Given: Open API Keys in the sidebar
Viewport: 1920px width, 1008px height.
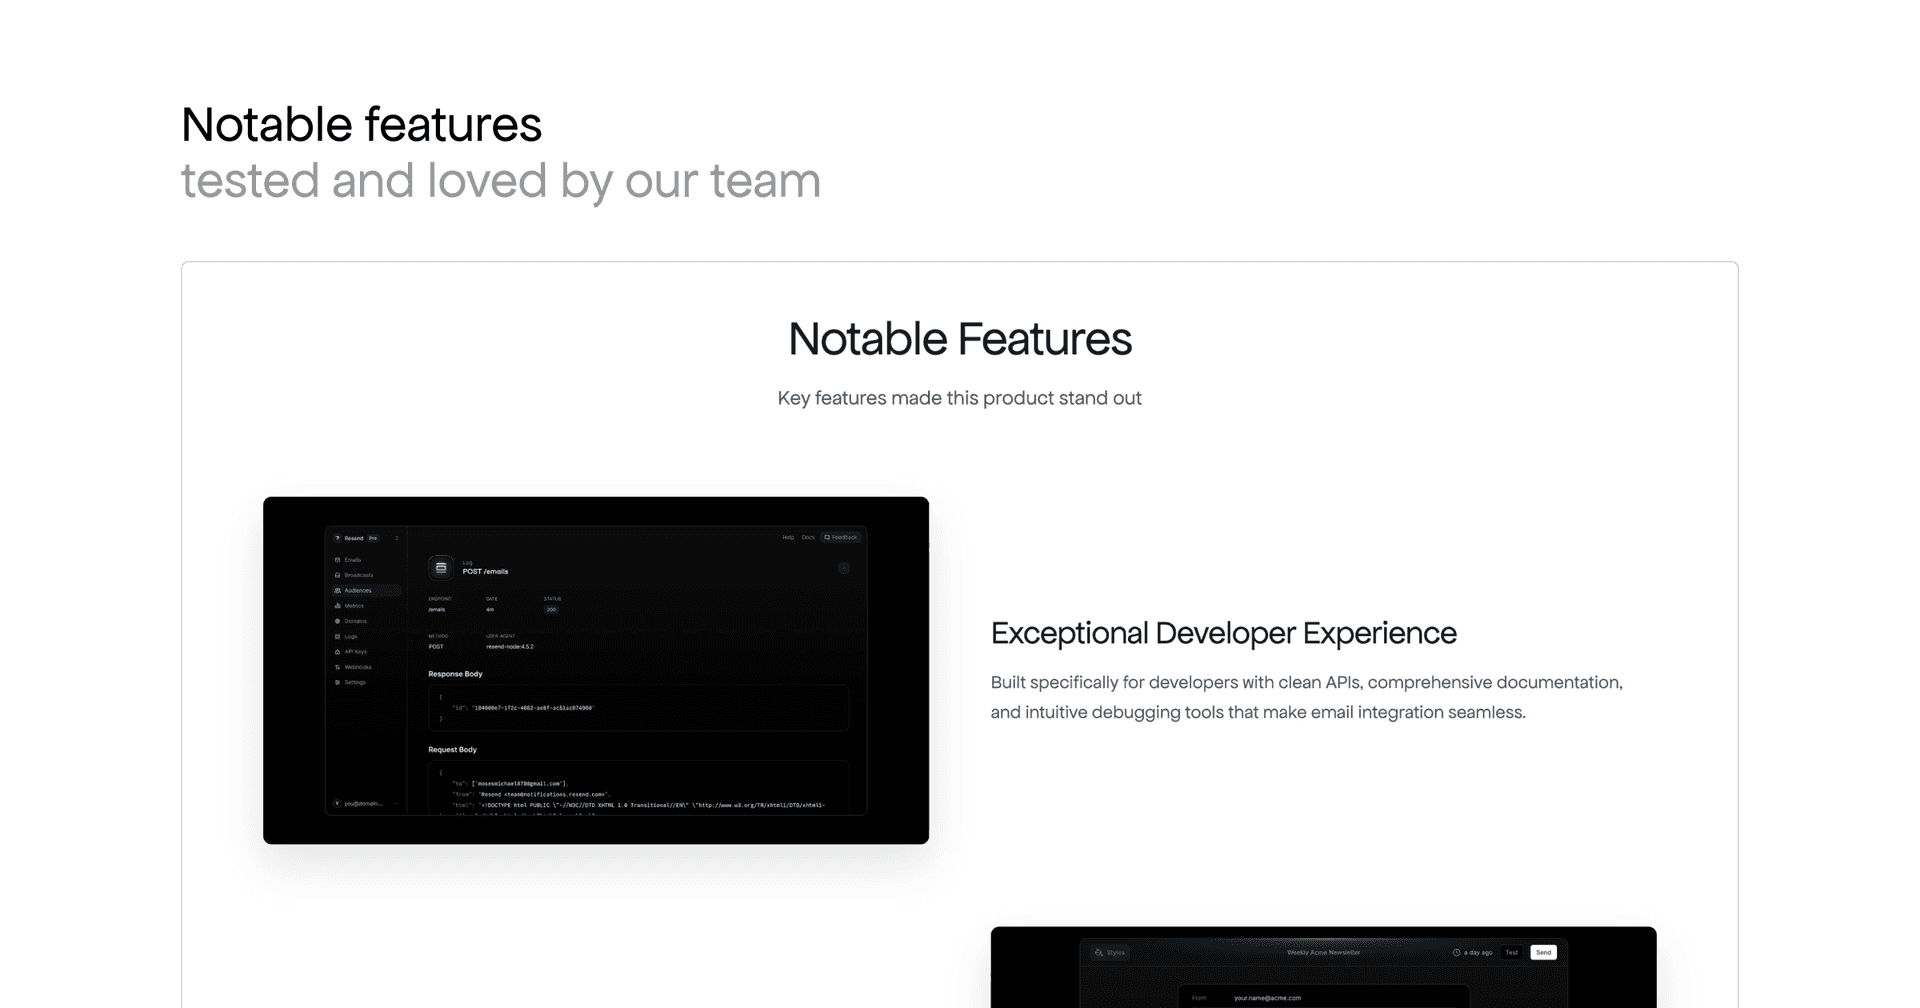Looking at the screenshot, I should [x=355, y=652].
